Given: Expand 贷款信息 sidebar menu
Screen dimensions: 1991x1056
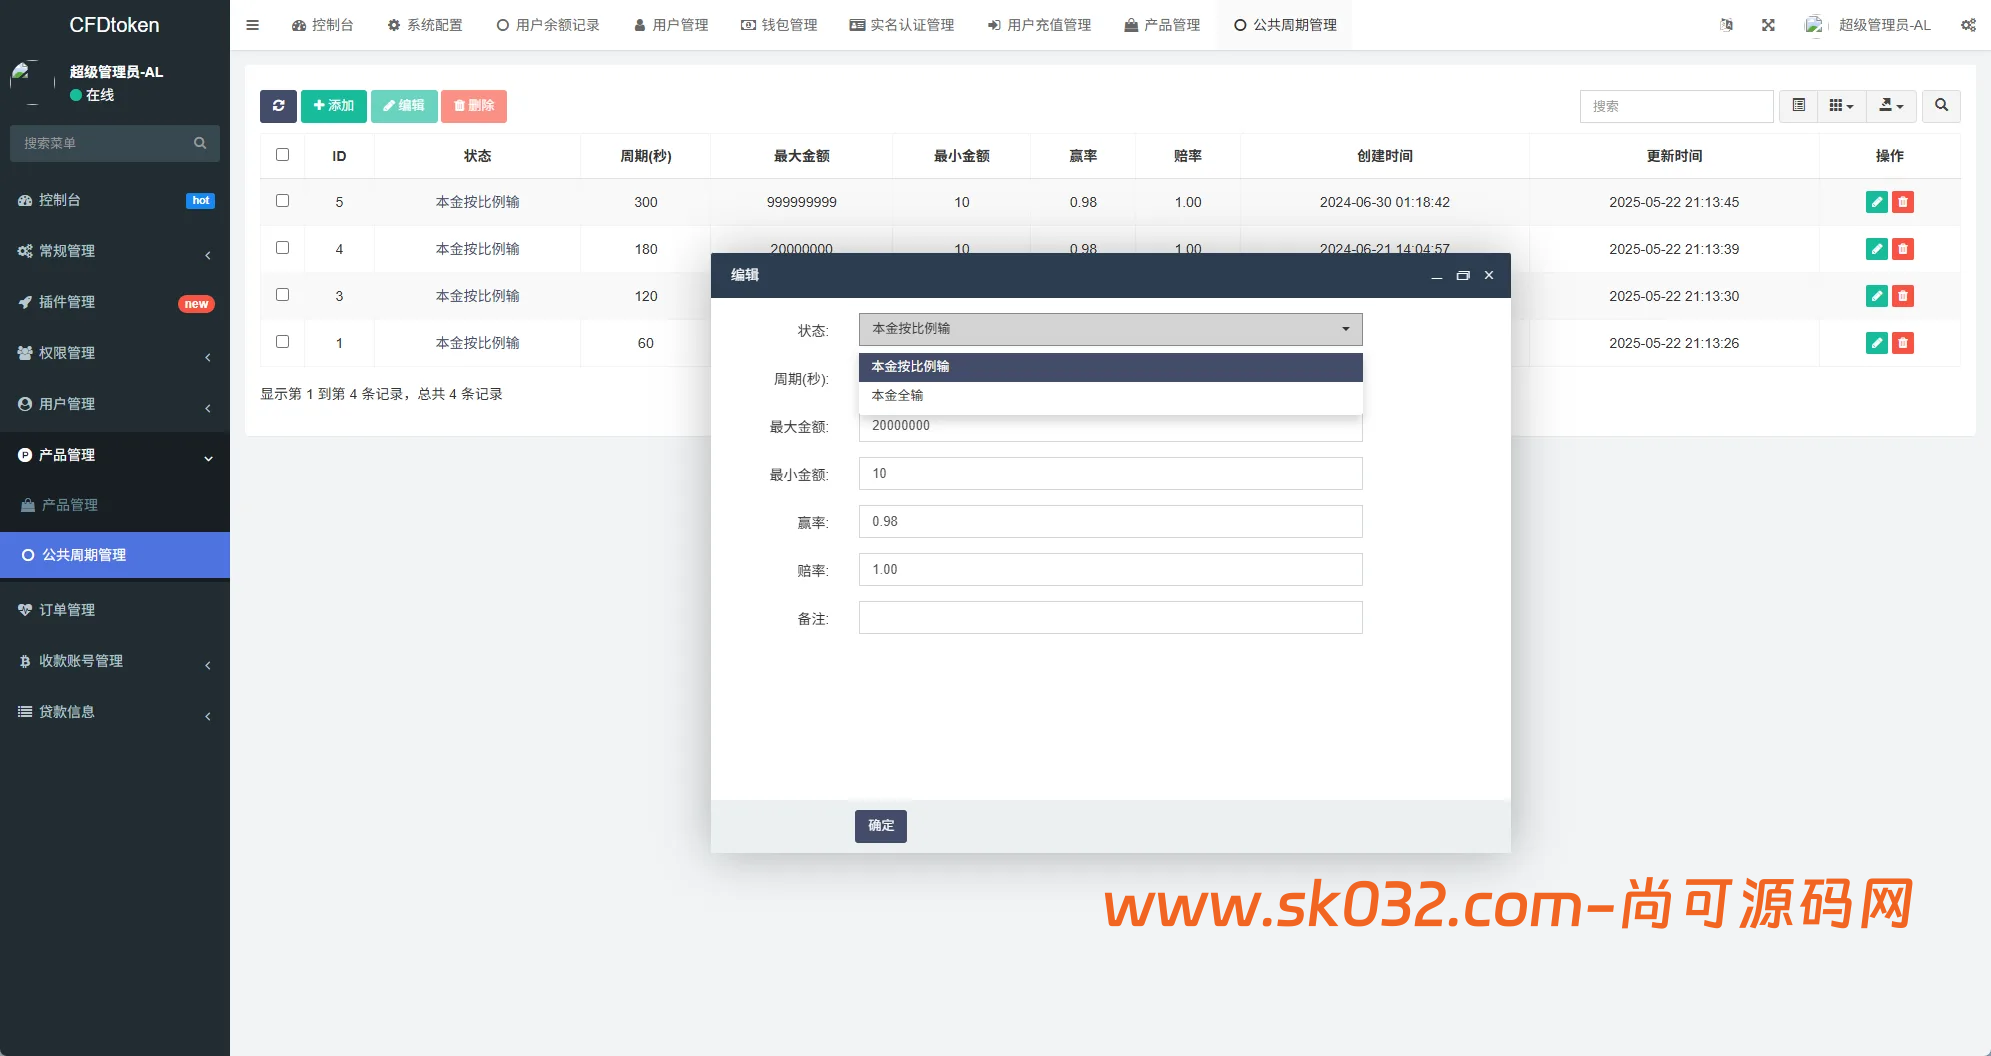Looking at the screenshot, I should point(115,712).
